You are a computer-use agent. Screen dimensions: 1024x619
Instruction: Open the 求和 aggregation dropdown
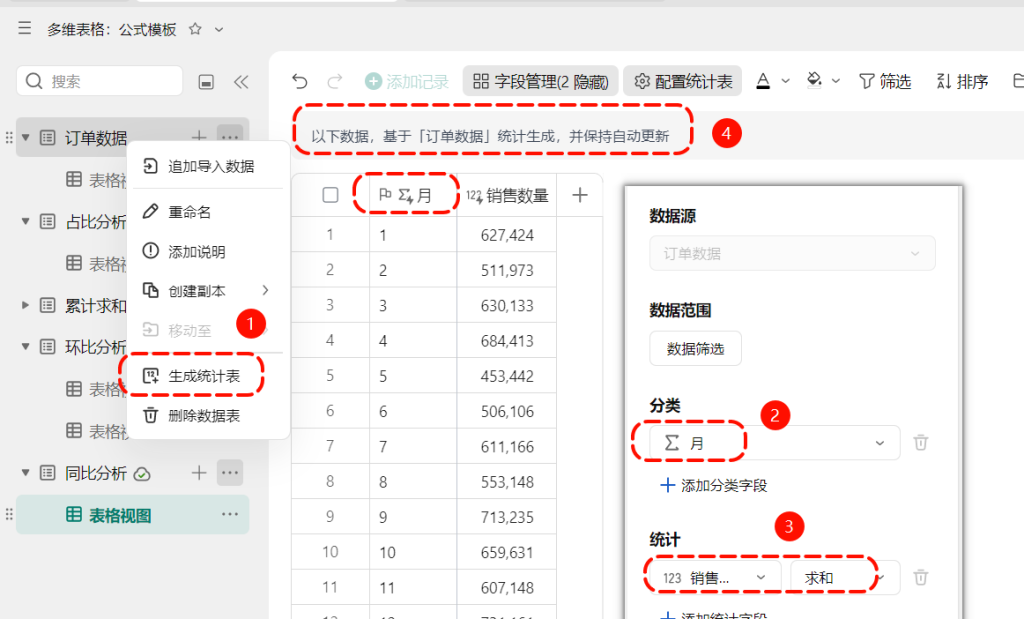(x=845, y=578)
